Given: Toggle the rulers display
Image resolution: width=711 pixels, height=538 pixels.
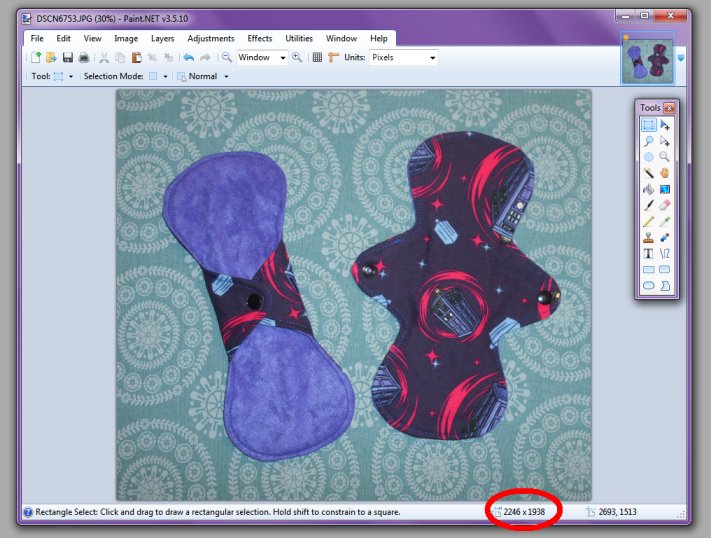Looking at the screenshot, I should [333, 58].
